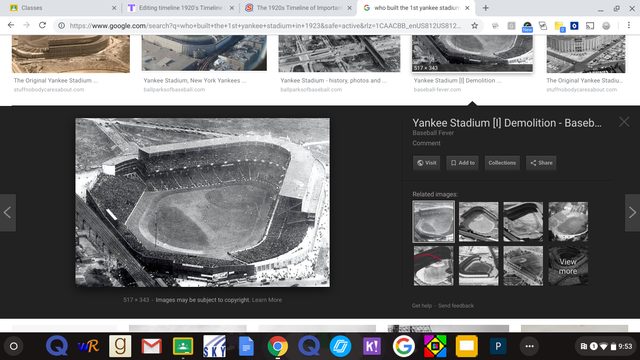The height and width of the screenshot is (360, 640).
Task: Click Send feedback link
Action: pyautogui.click(x=456, y=306)
